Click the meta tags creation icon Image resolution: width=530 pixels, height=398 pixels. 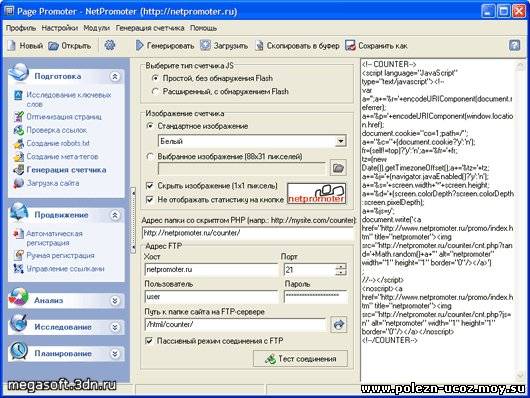(18, 157)
